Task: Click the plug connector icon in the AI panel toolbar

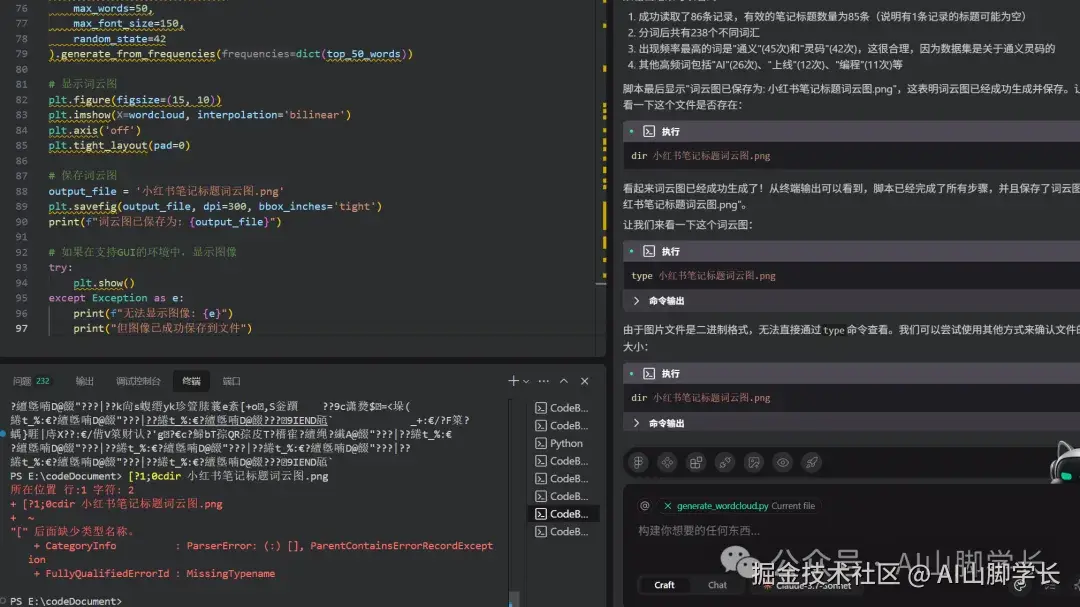Action: [x=725, y=463]
